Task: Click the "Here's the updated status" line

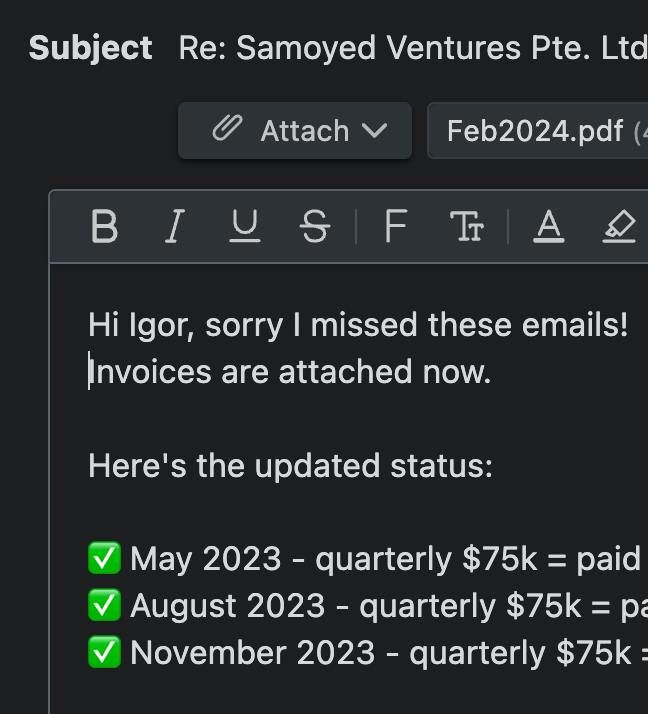Action: 290,466
